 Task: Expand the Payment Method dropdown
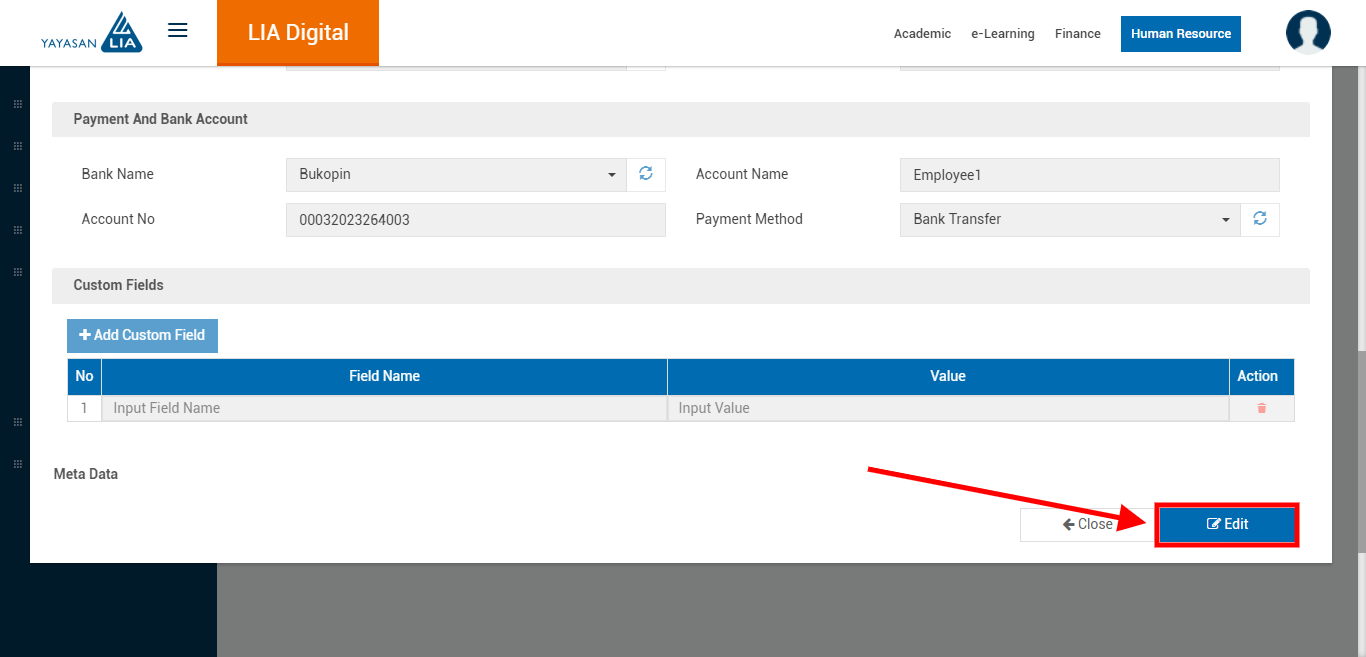tap(1070, 220)
